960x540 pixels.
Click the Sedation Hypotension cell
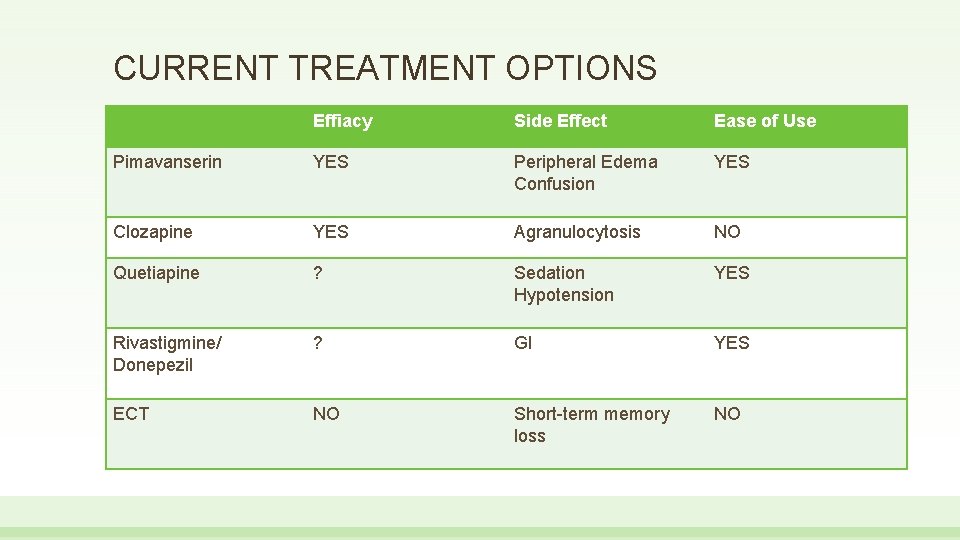563,283
